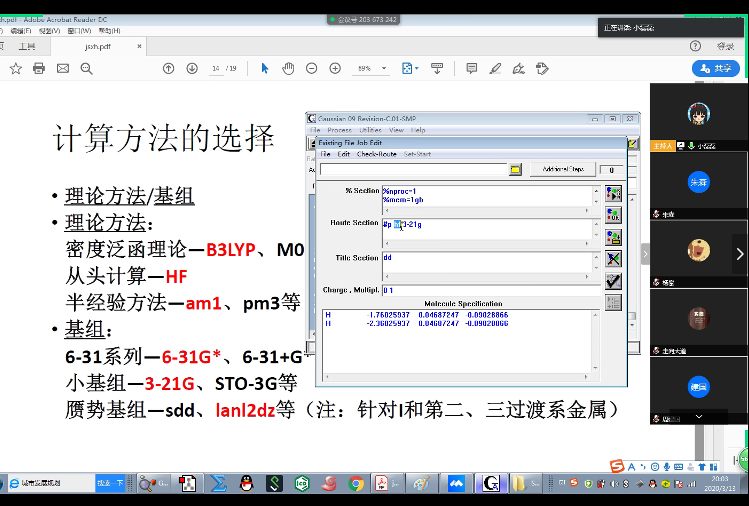The image size is (749, 506).
Task: Click the checkmark icon in Job Edit sidebar
Action: [x=613, y=282]
